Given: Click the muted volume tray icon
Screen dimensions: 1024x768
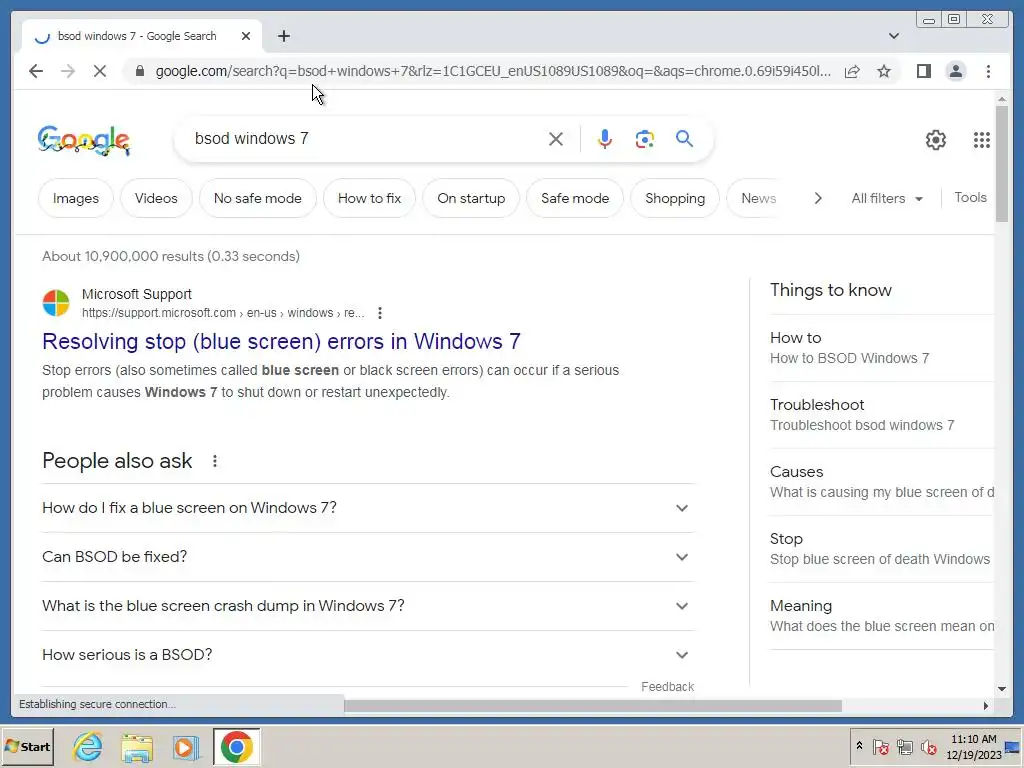Looking at the screenshot, I should click(x=928, y=746).
